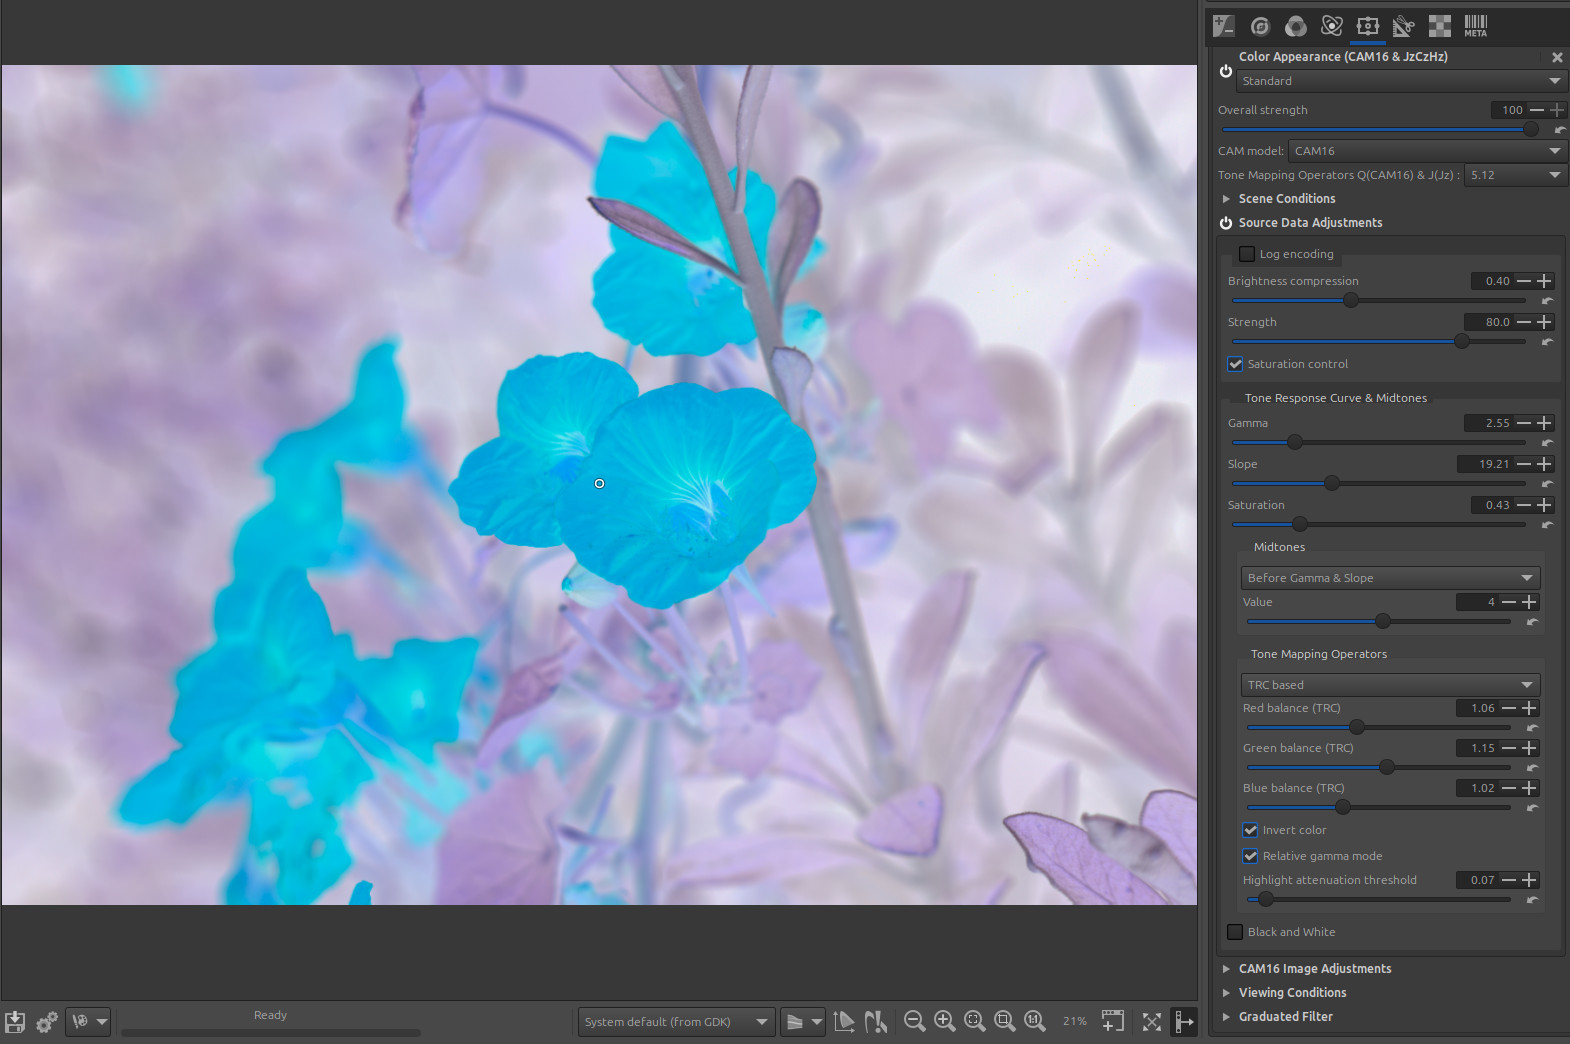1570x1044 pixels.
Task: Zoom to 100% with the 1:1 icon
Action: pos(1034,1021)
